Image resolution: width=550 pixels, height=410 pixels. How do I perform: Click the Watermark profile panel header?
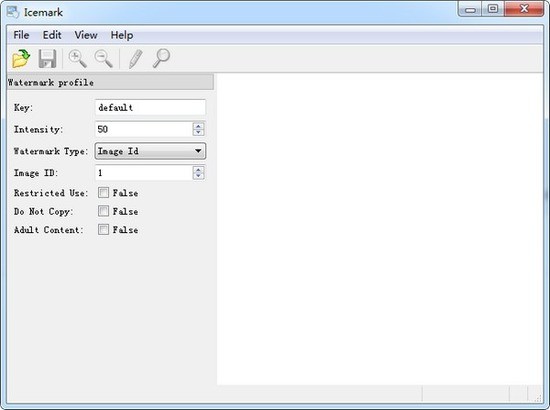(110, 82)
